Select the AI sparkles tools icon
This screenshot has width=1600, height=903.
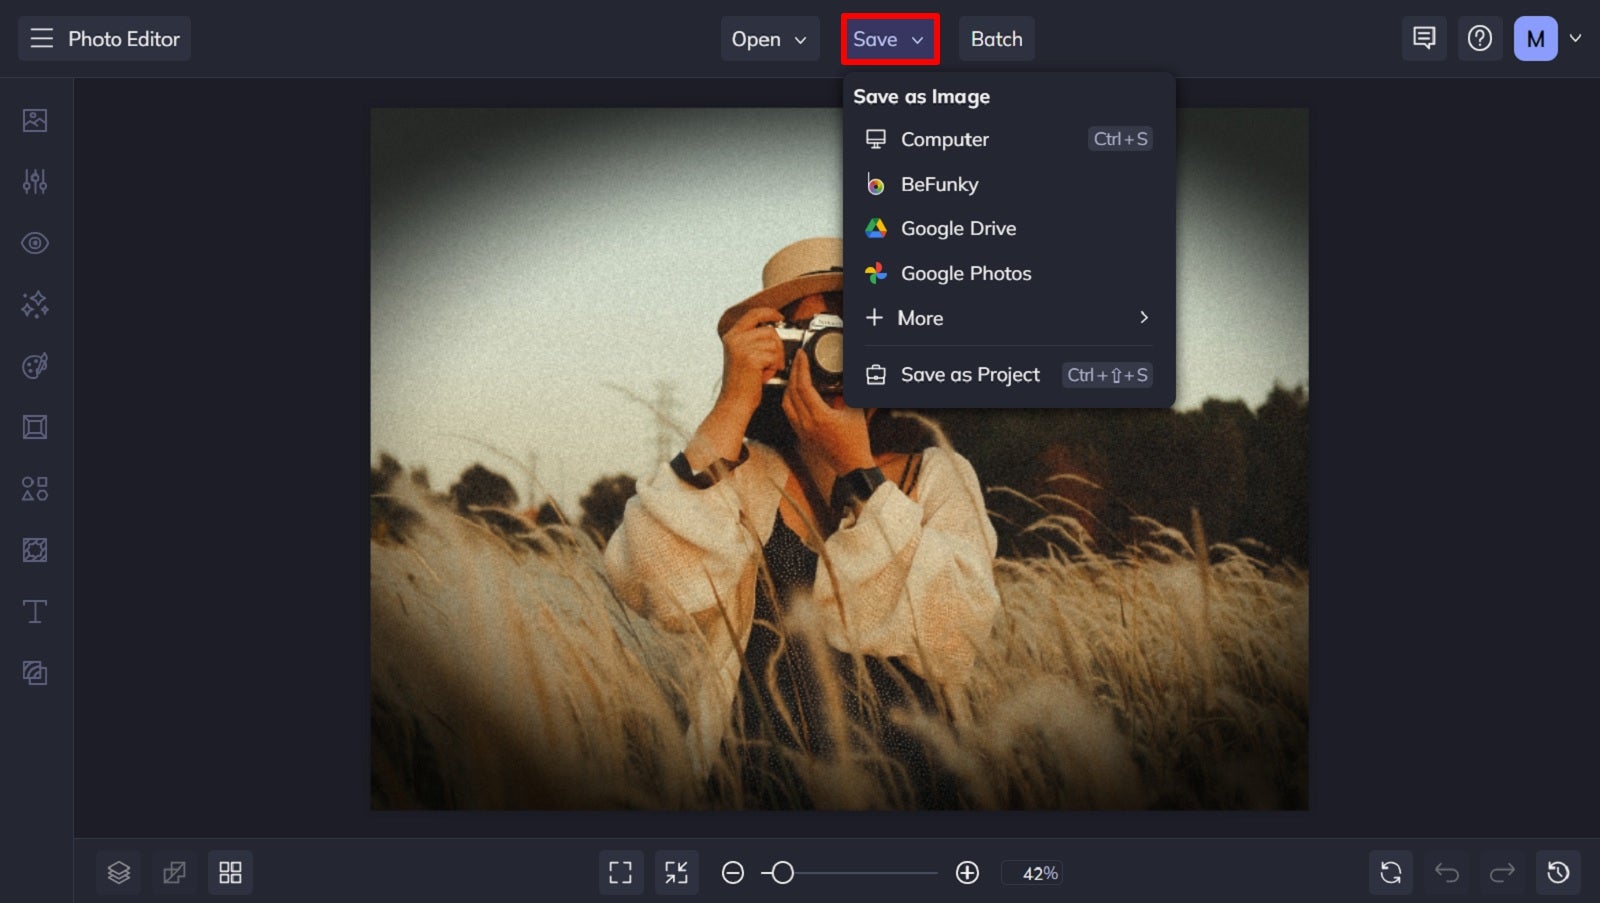pos(35,305)
